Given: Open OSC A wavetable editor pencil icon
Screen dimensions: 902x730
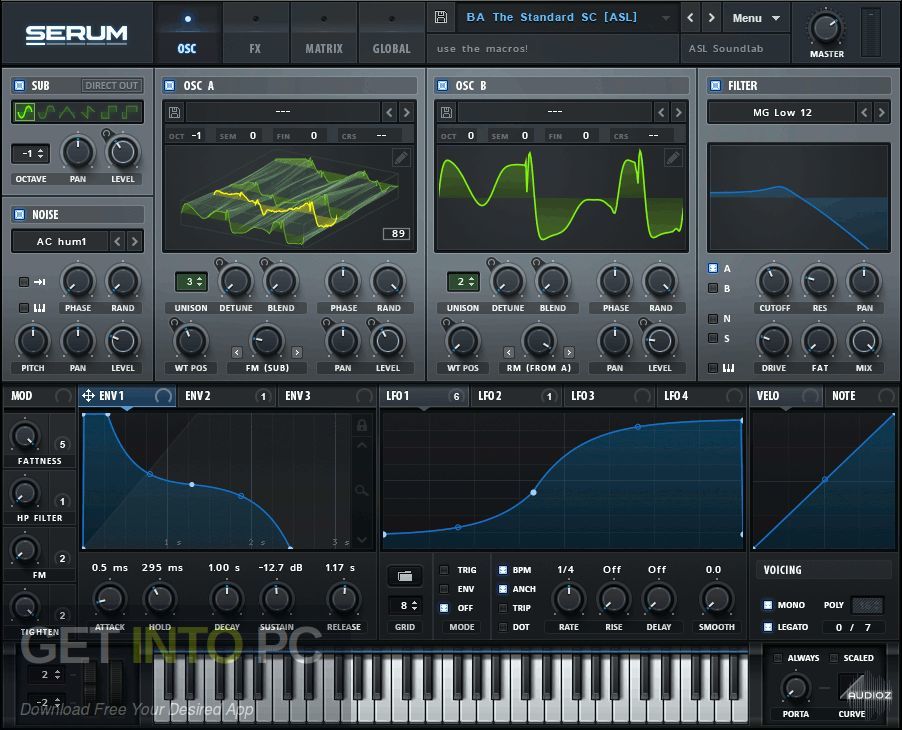Looking at the screenshot, I should 401,157.
